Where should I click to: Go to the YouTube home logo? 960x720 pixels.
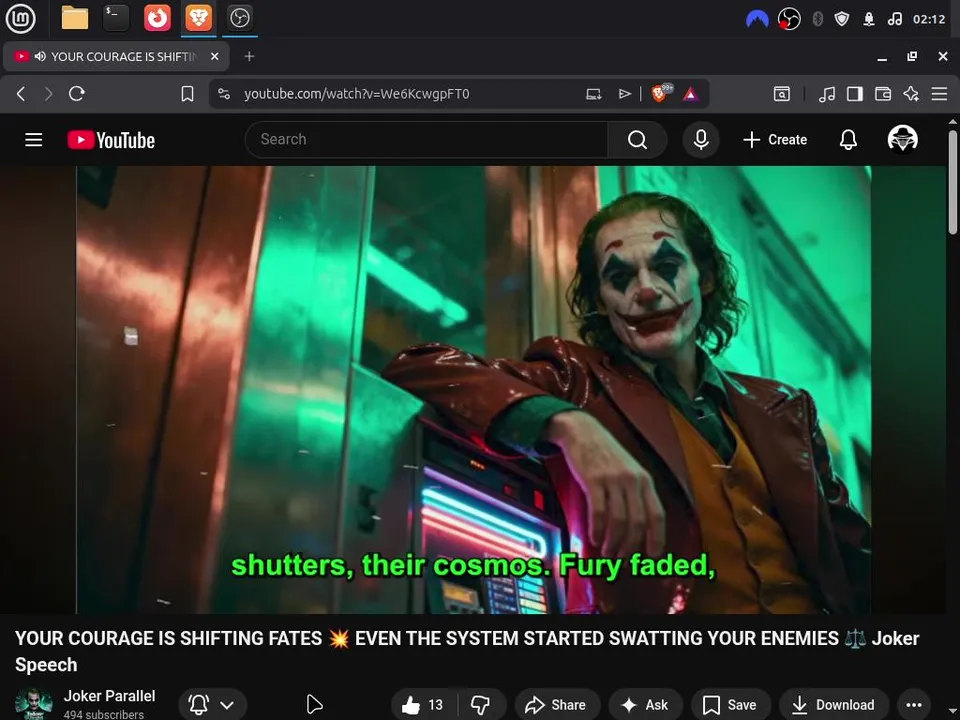[x=111, y=140]
